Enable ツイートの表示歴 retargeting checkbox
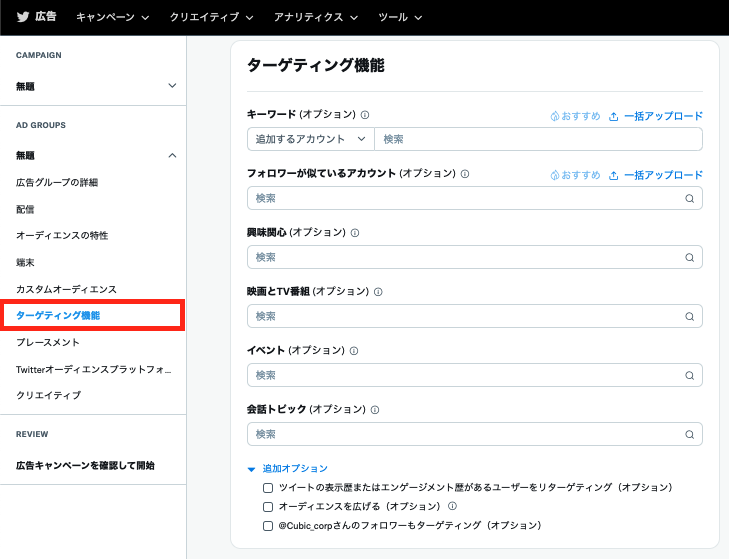Screen dimensions: 729x559 (x=267, y=487)
